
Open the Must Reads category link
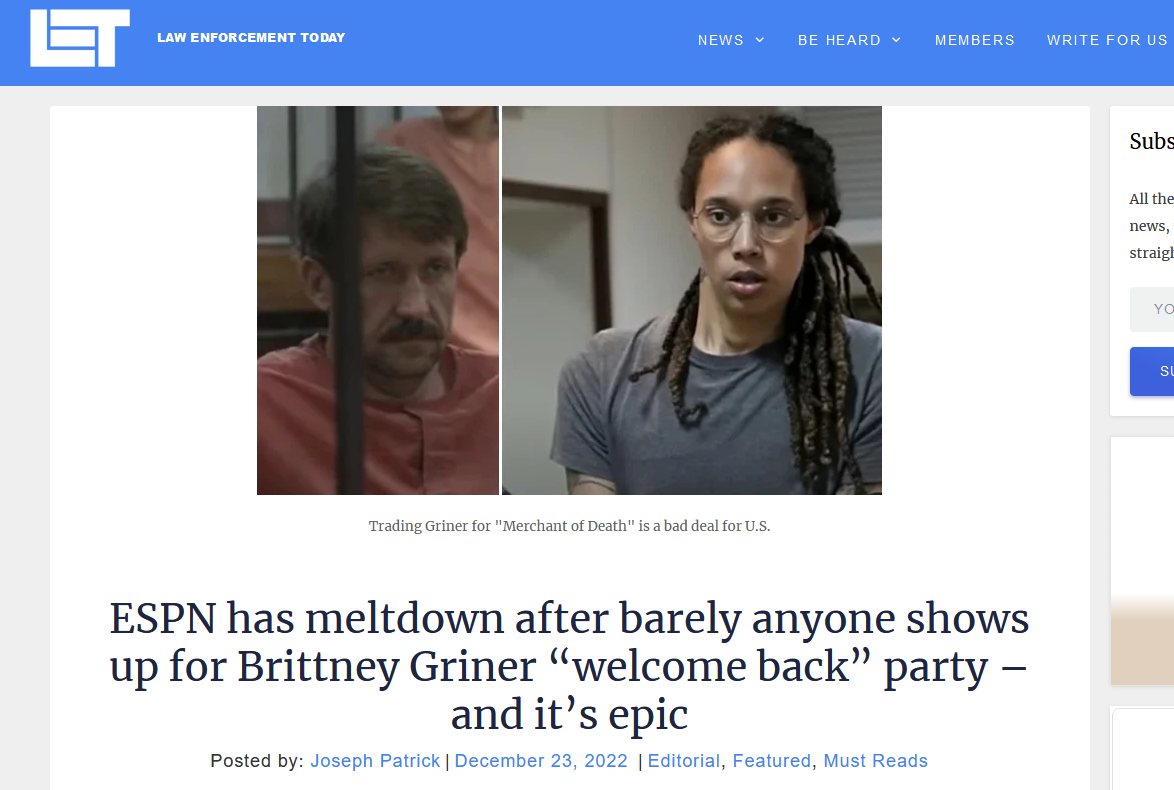[x=875, y=761]
